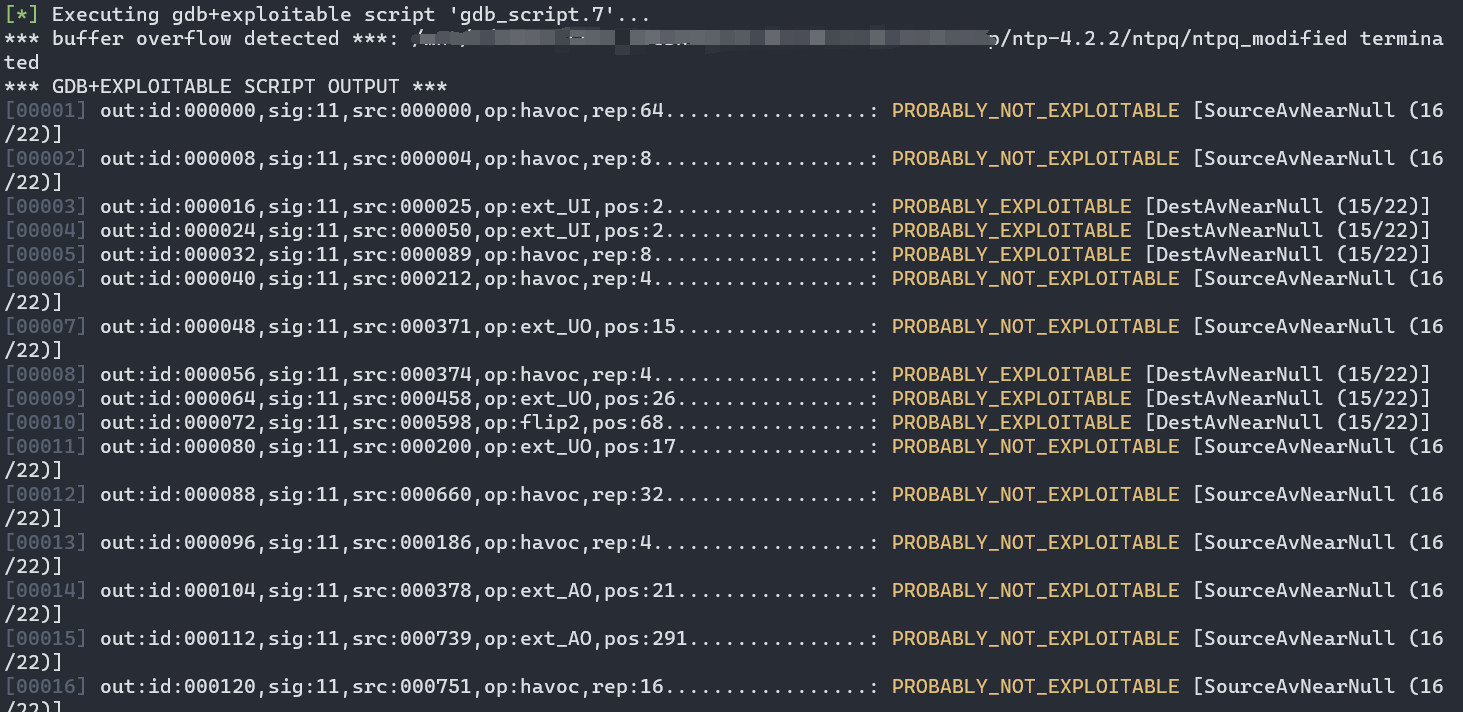The image size is (1463, 712).
Task: Click PROBABLY_NOT_EXPLOITABLE on line 00001
Action: (x=1036, y=111)
